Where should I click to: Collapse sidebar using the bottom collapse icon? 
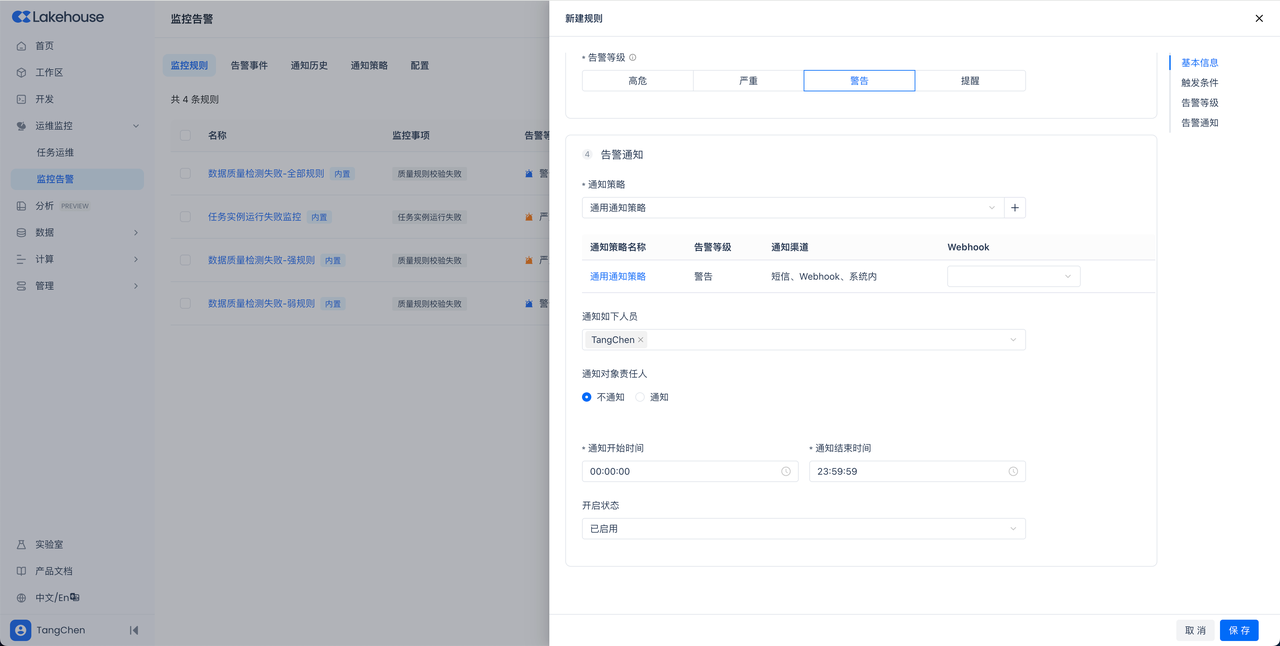tap(134, 630)
